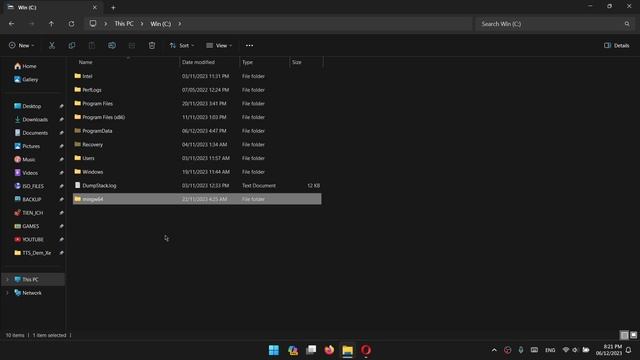Select the Windows folder
Screen dimensions: 640x360
click(x=197, y=172)
